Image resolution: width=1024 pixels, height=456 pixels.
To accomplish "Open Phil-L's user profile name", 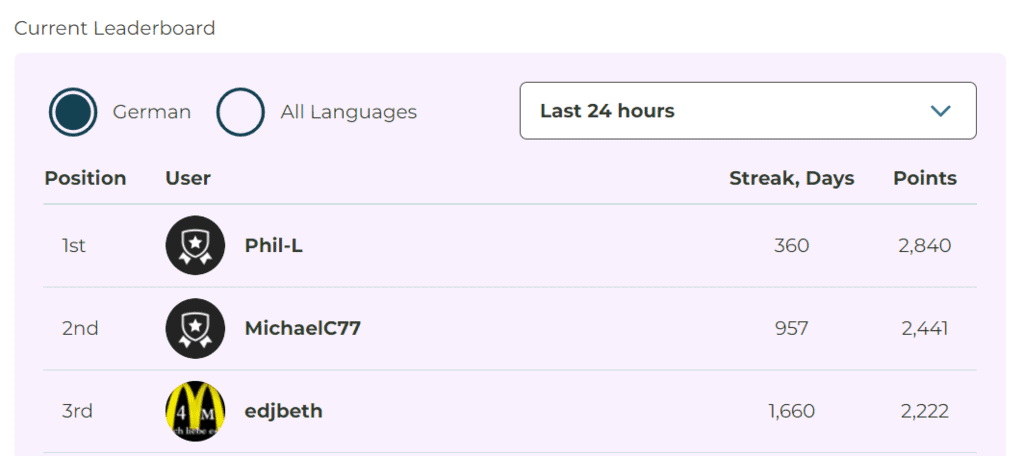I will (274, 245).
